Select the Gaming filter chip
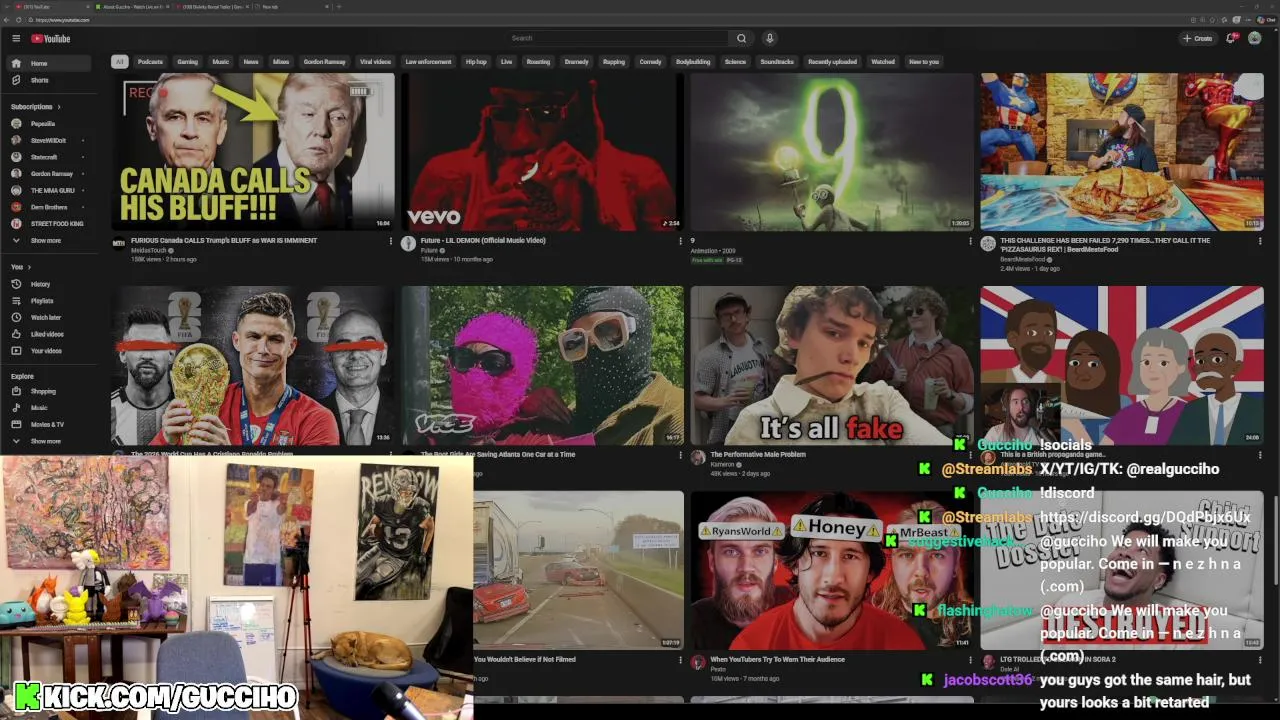 pyautogui.click(x=187, y=62)
